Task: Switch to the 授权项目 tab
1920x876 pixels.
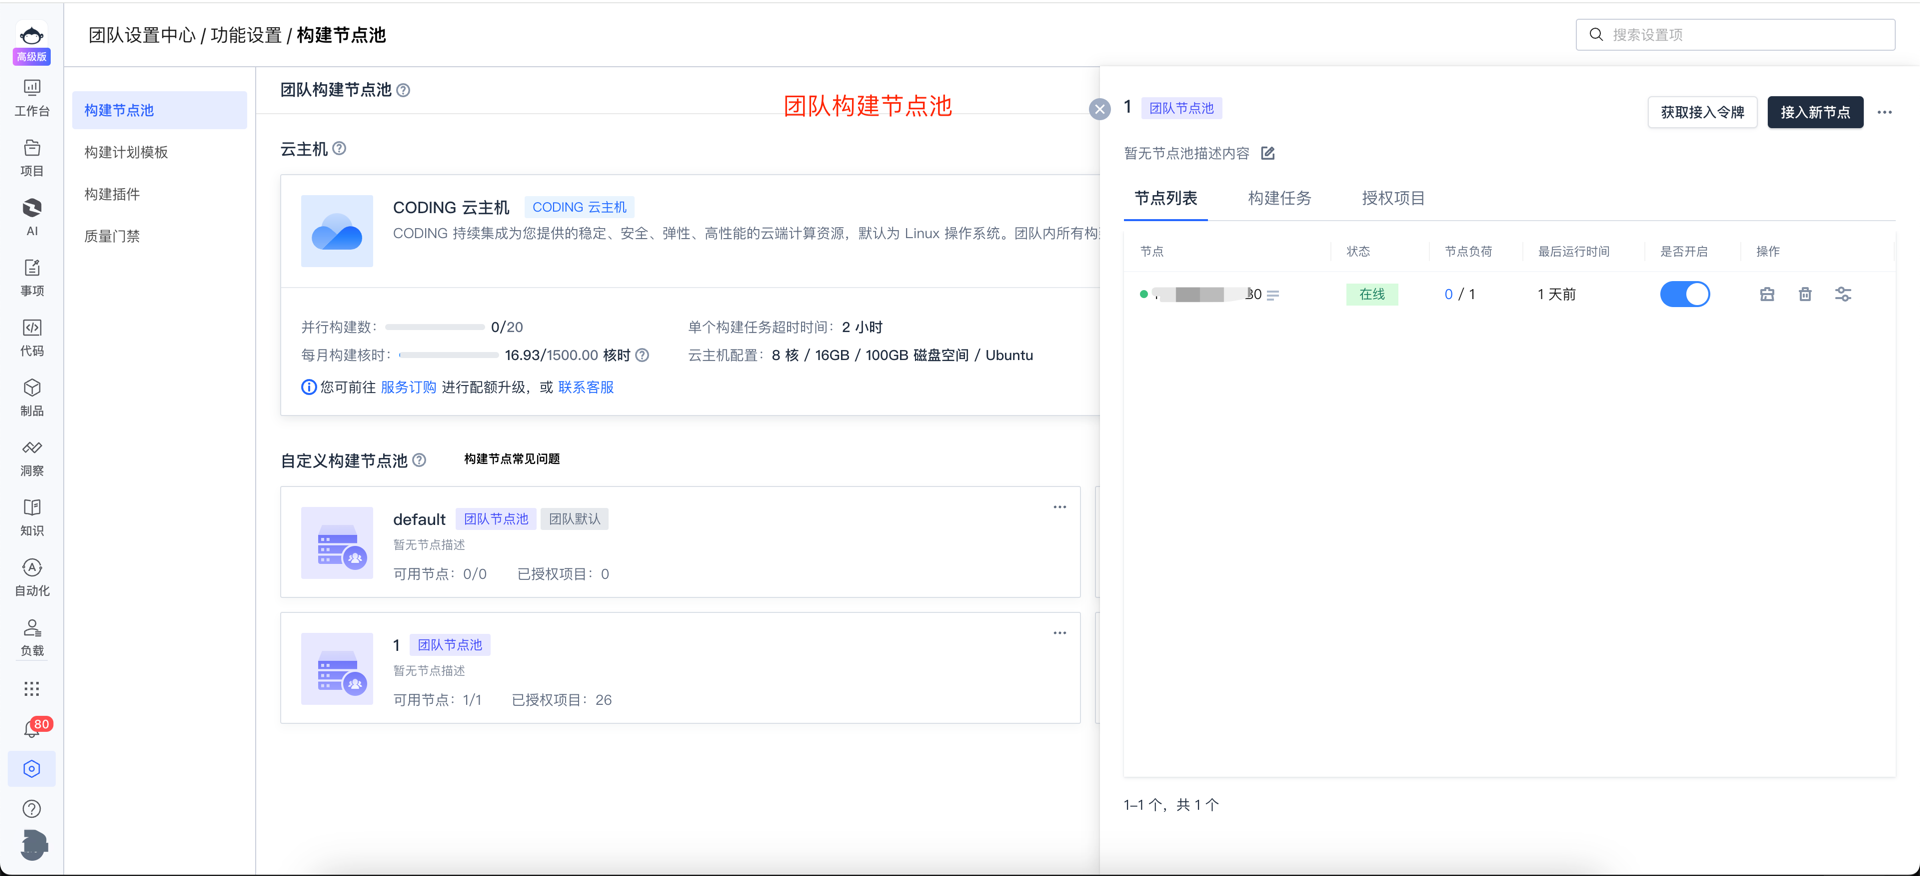Action: tap(1393, 198)
